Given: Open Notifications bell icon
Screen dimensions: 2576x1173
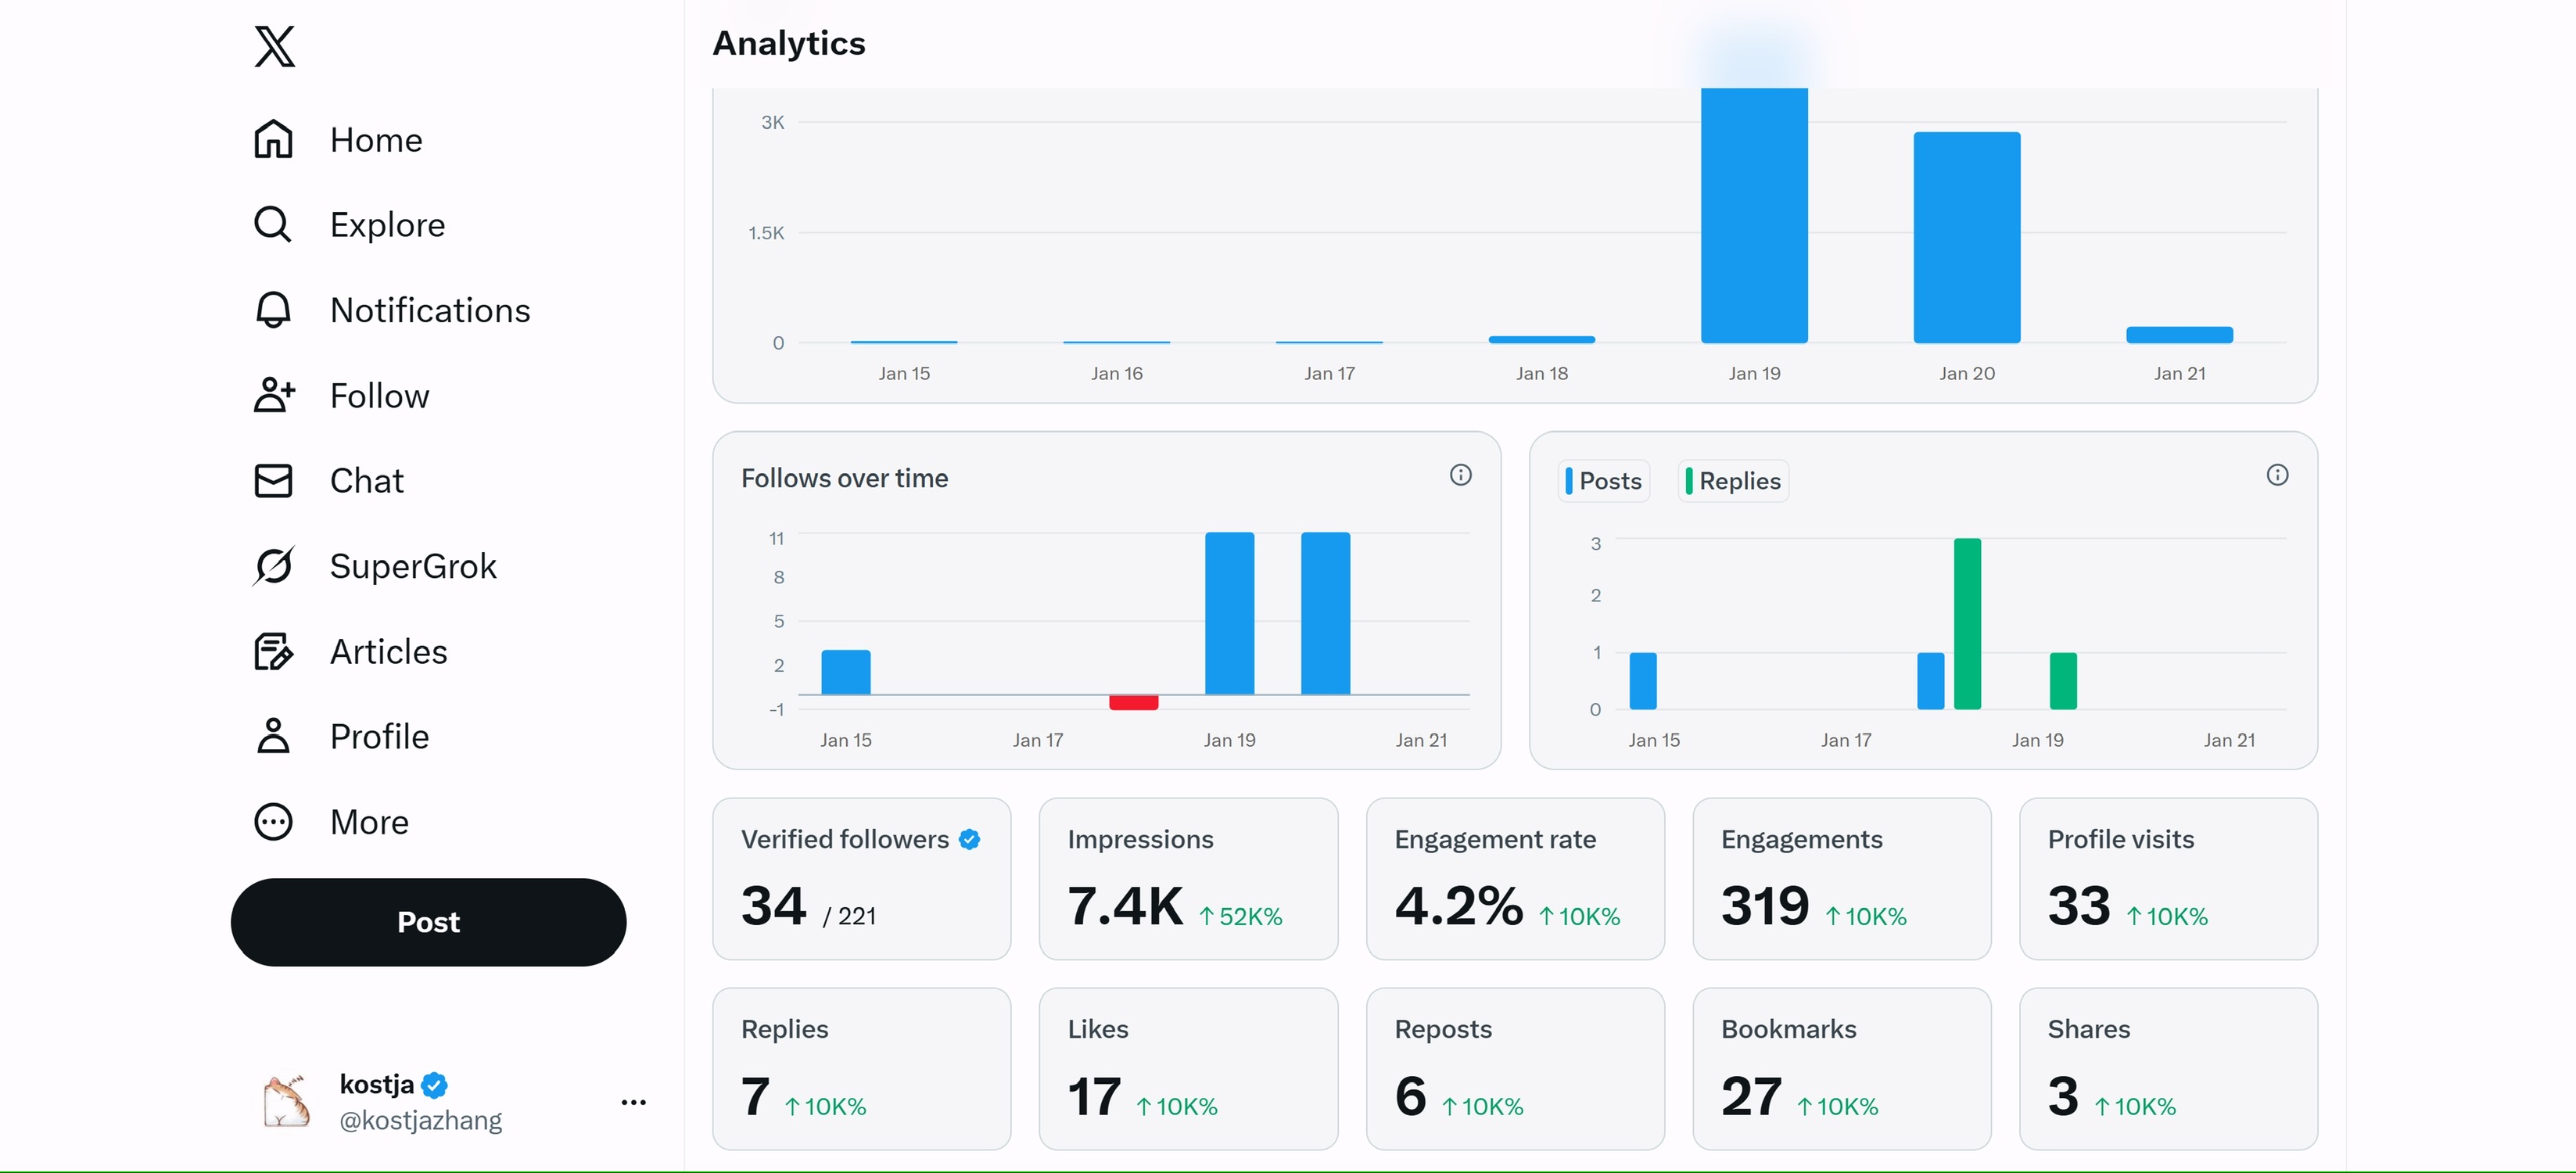Looking at the screenshot, I should click(273, 310).
